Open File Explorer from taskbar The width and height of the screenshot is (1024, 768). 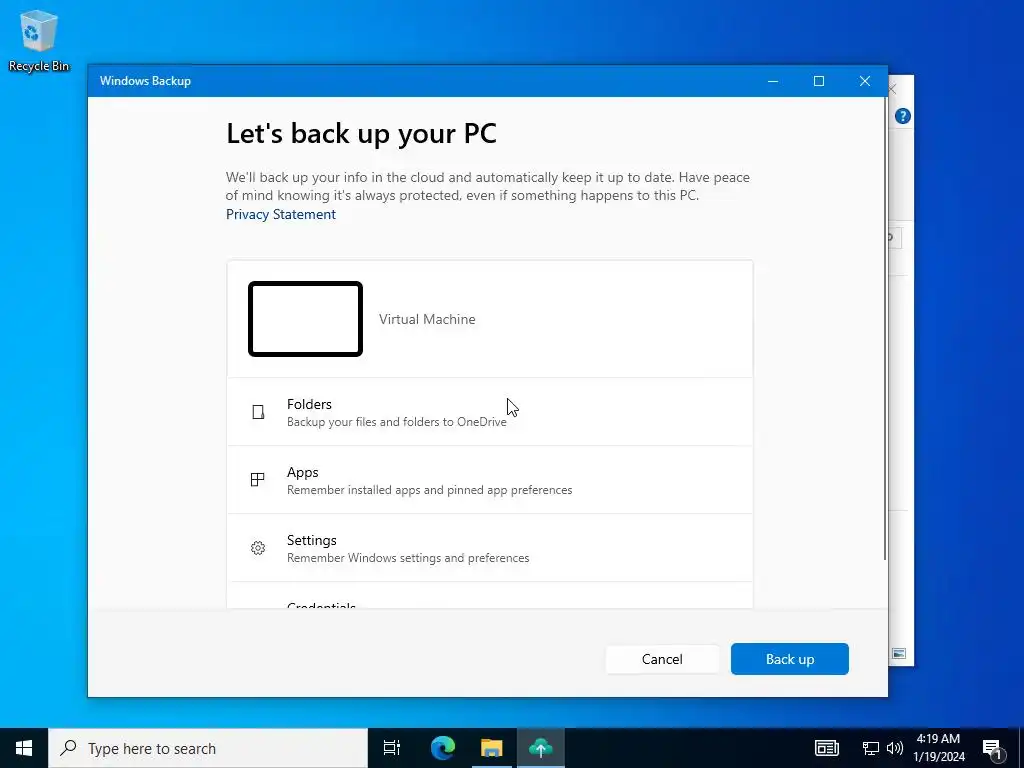point(492,748)
